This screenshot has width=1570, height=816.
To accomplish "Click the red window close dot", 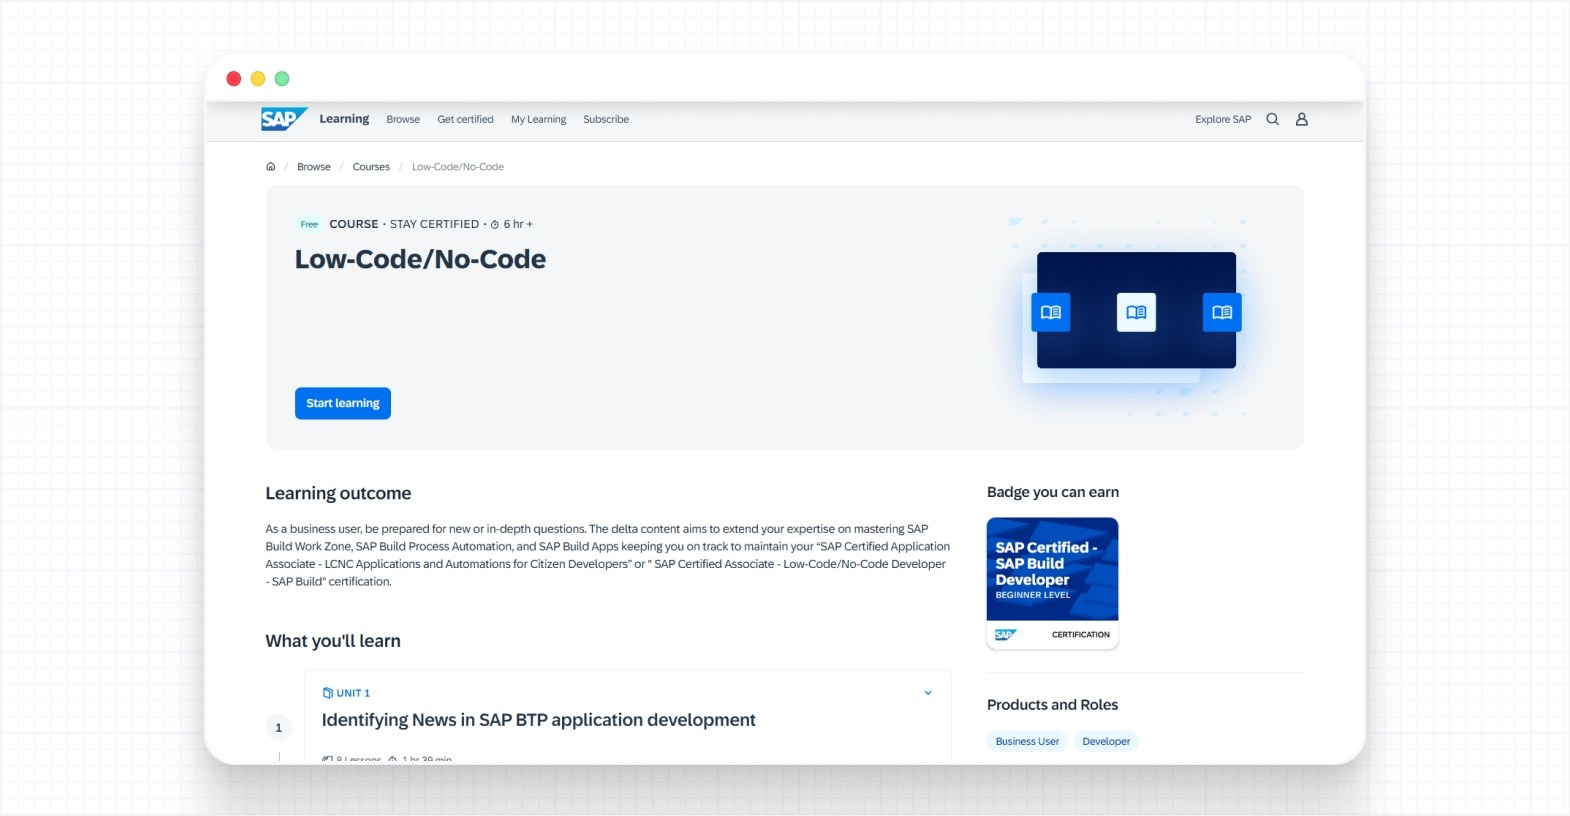I will pos(234,79).
